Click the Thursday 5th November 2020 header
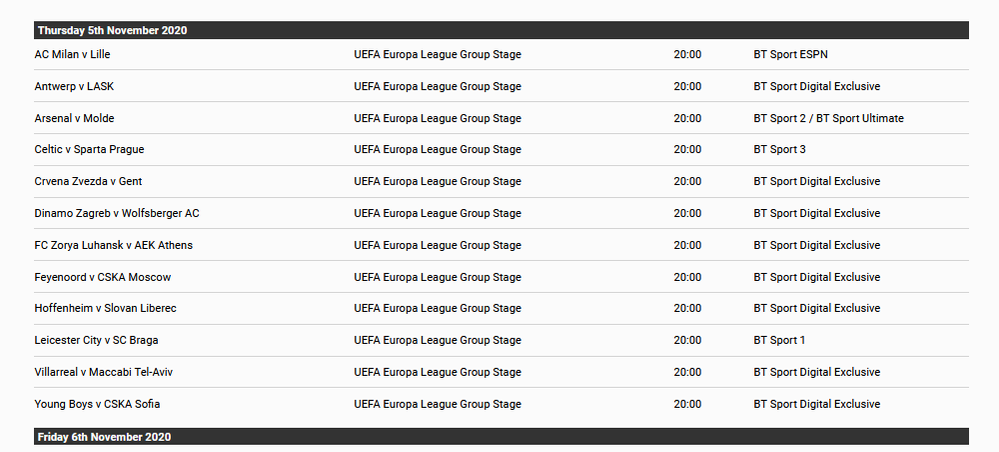 [112, 30]
